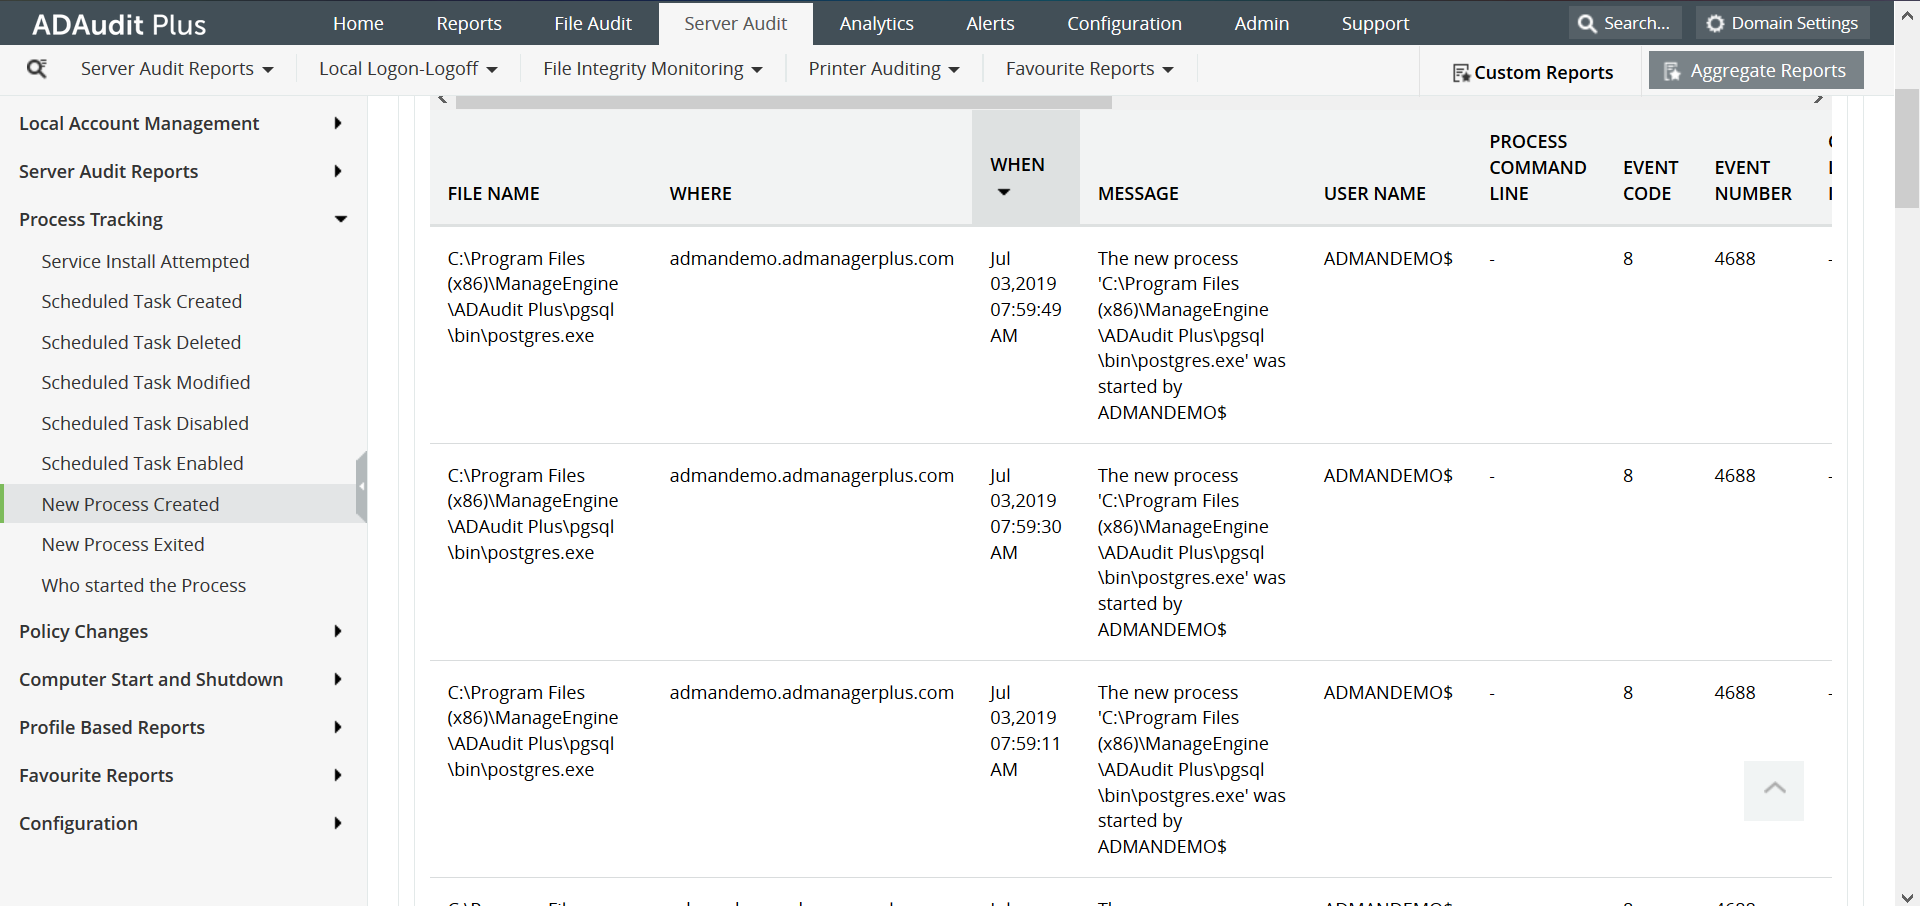Click the table horizontal scroll right arrow
The width and height of the screenshot is (1920, 906).
(x=1819, y=99)
